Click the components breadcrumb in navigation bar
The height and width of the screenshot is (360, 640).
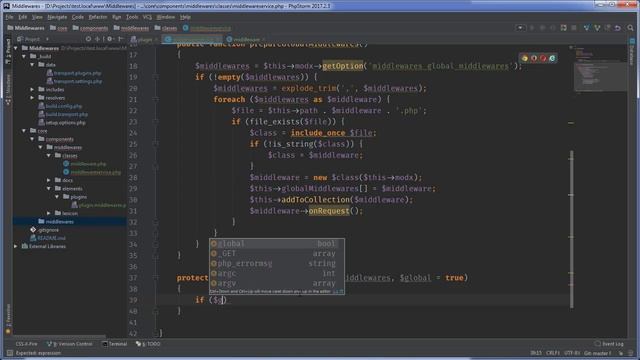tap(90, 28)
